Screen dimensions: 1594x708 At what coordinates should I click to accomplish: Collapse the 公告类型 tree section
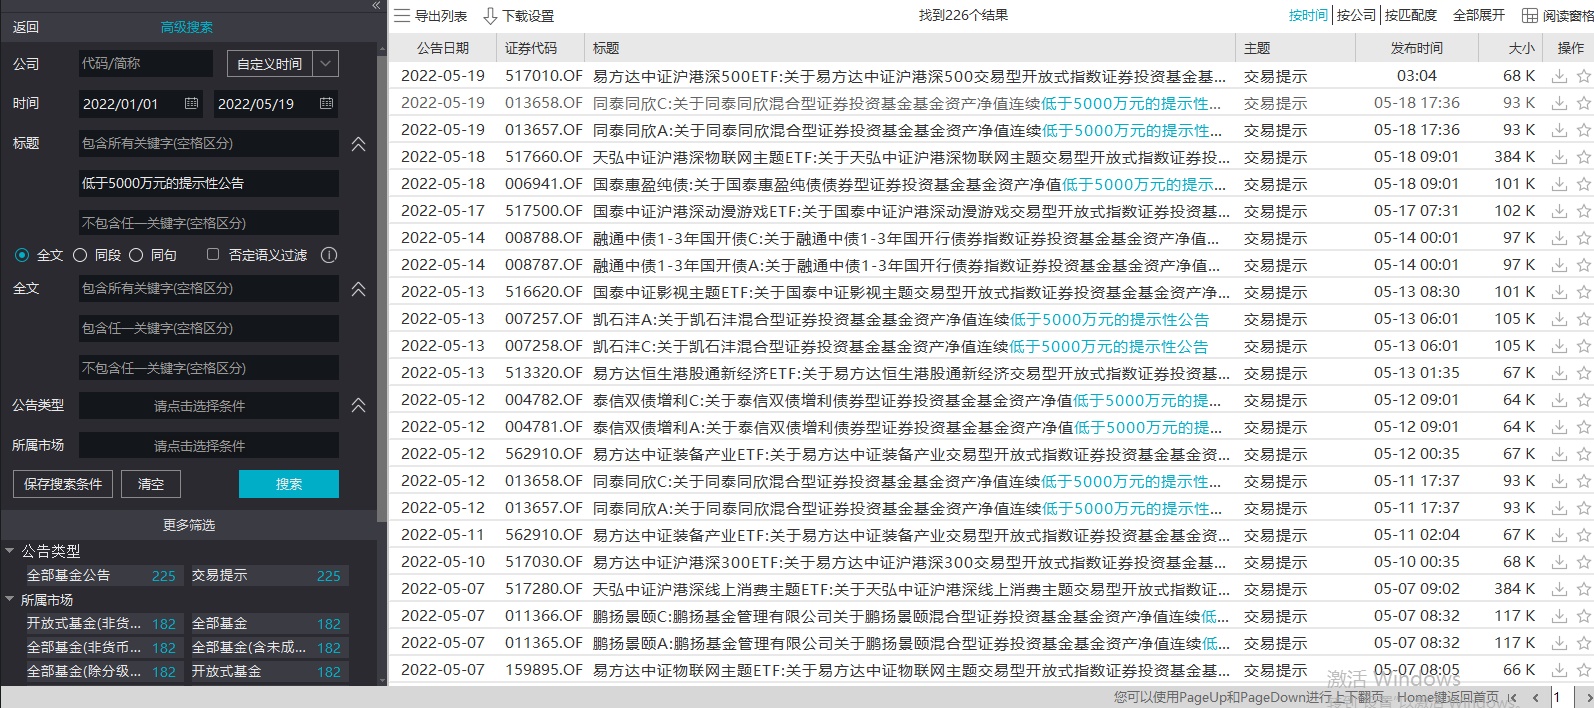click(x=10, y=551)
